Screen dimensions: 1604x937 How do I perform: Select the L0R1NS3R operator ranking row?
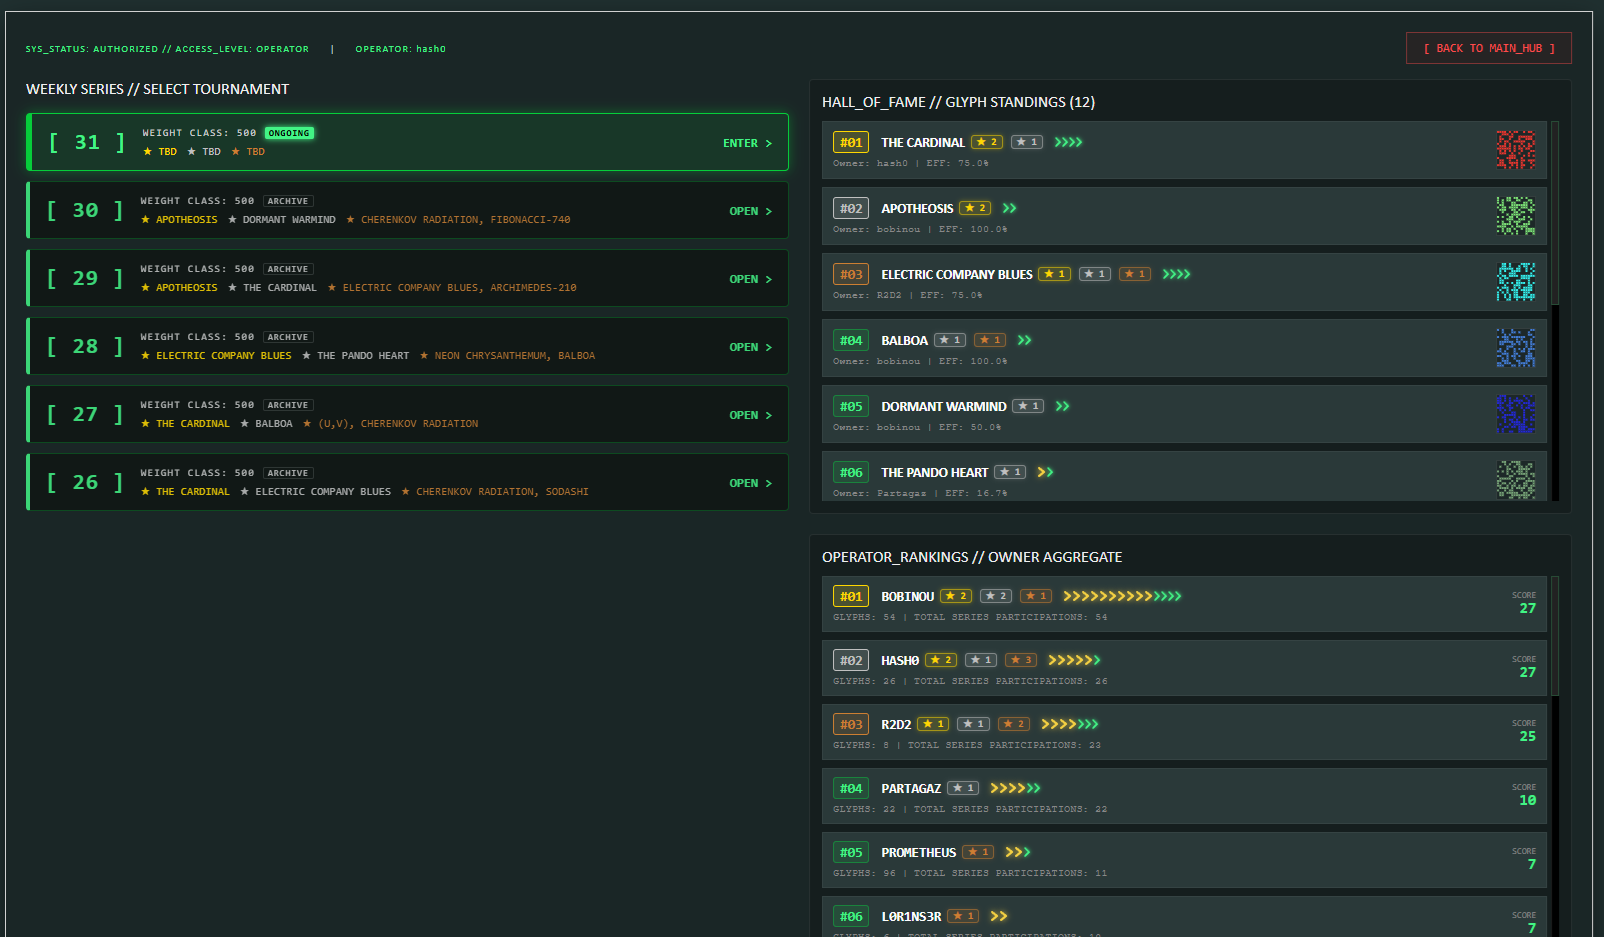(x=1184, y=917)
